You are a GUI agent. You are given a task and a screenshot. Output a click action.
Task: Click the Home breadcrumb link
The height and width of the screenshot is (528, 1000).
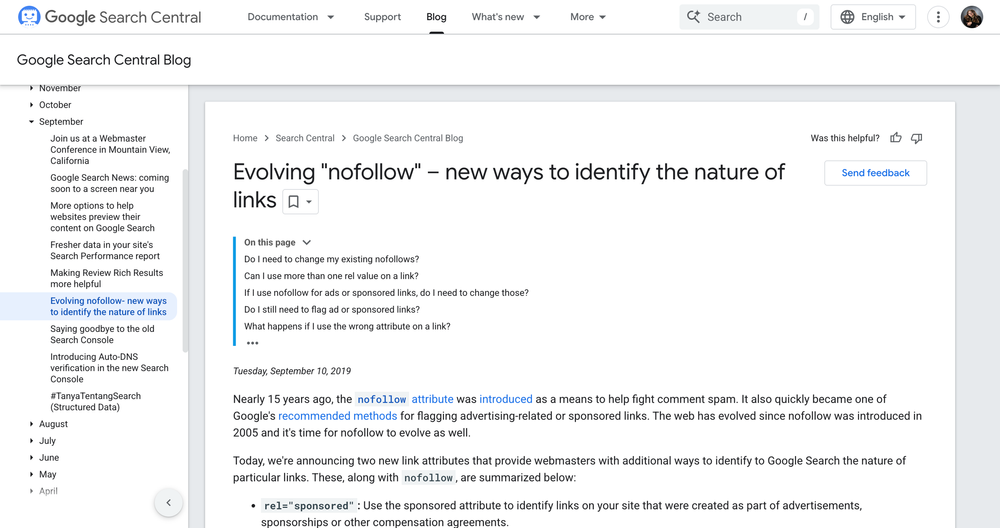click(245, 138)
